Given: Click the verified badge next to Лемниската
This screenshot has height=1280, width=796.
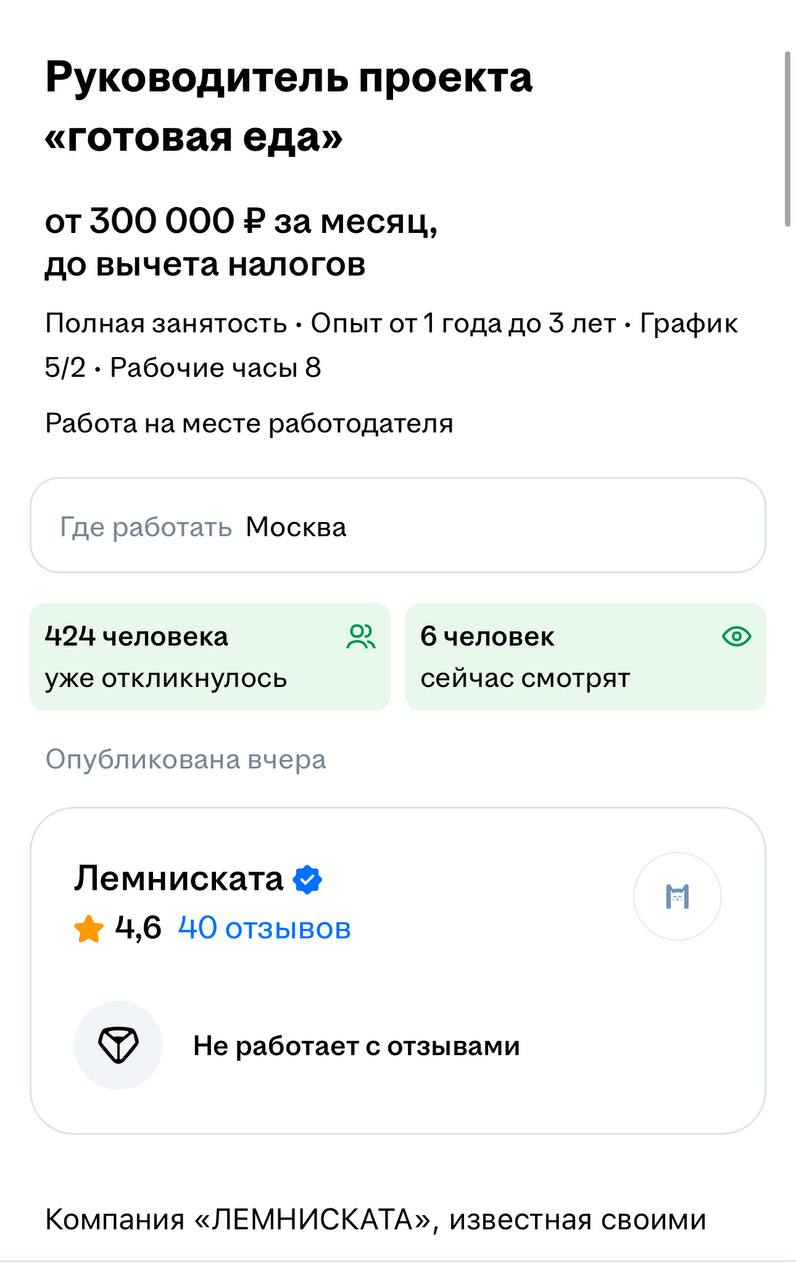Looking at the screenshot, I should tap(308, 880).
